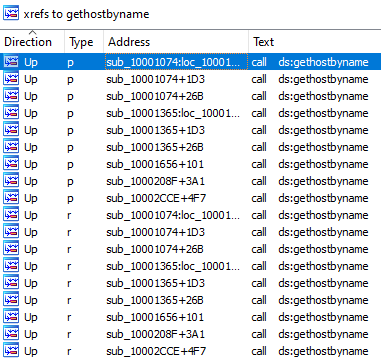
Task: Select address sub_10001074+1D3 in type p row
Action: [x=155, y=79]
